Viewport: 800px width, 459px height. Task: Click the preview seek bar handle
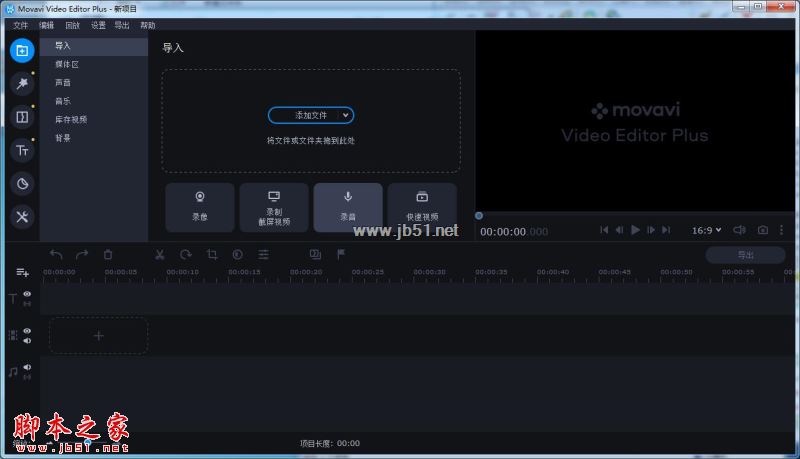479,216
